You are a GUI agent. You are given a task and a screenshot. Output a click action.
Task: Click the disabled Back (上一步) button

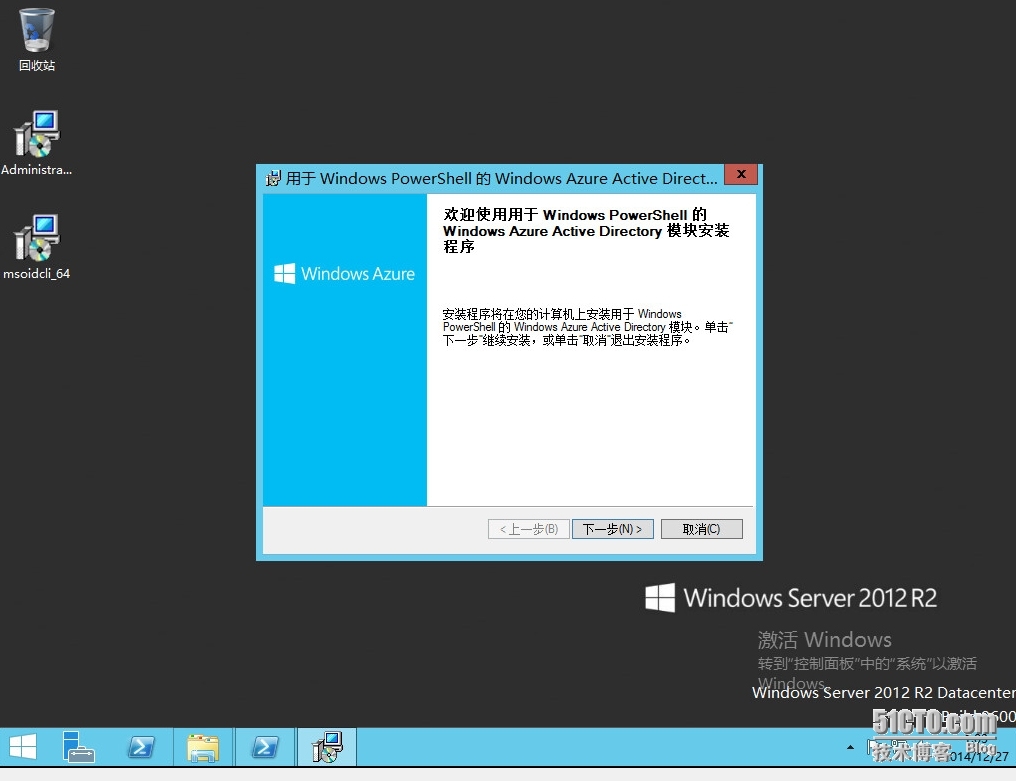(529, 529)
